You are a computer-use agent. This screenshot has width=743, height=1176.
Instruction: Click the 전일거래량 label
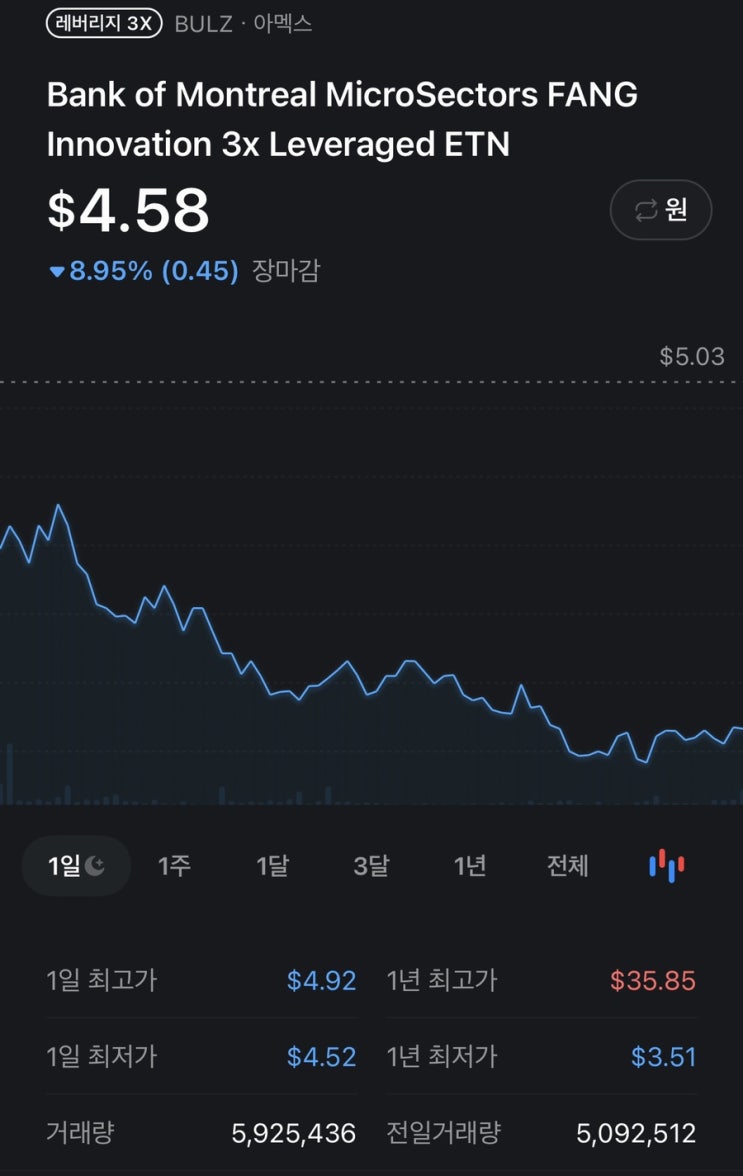point(444,1132)
